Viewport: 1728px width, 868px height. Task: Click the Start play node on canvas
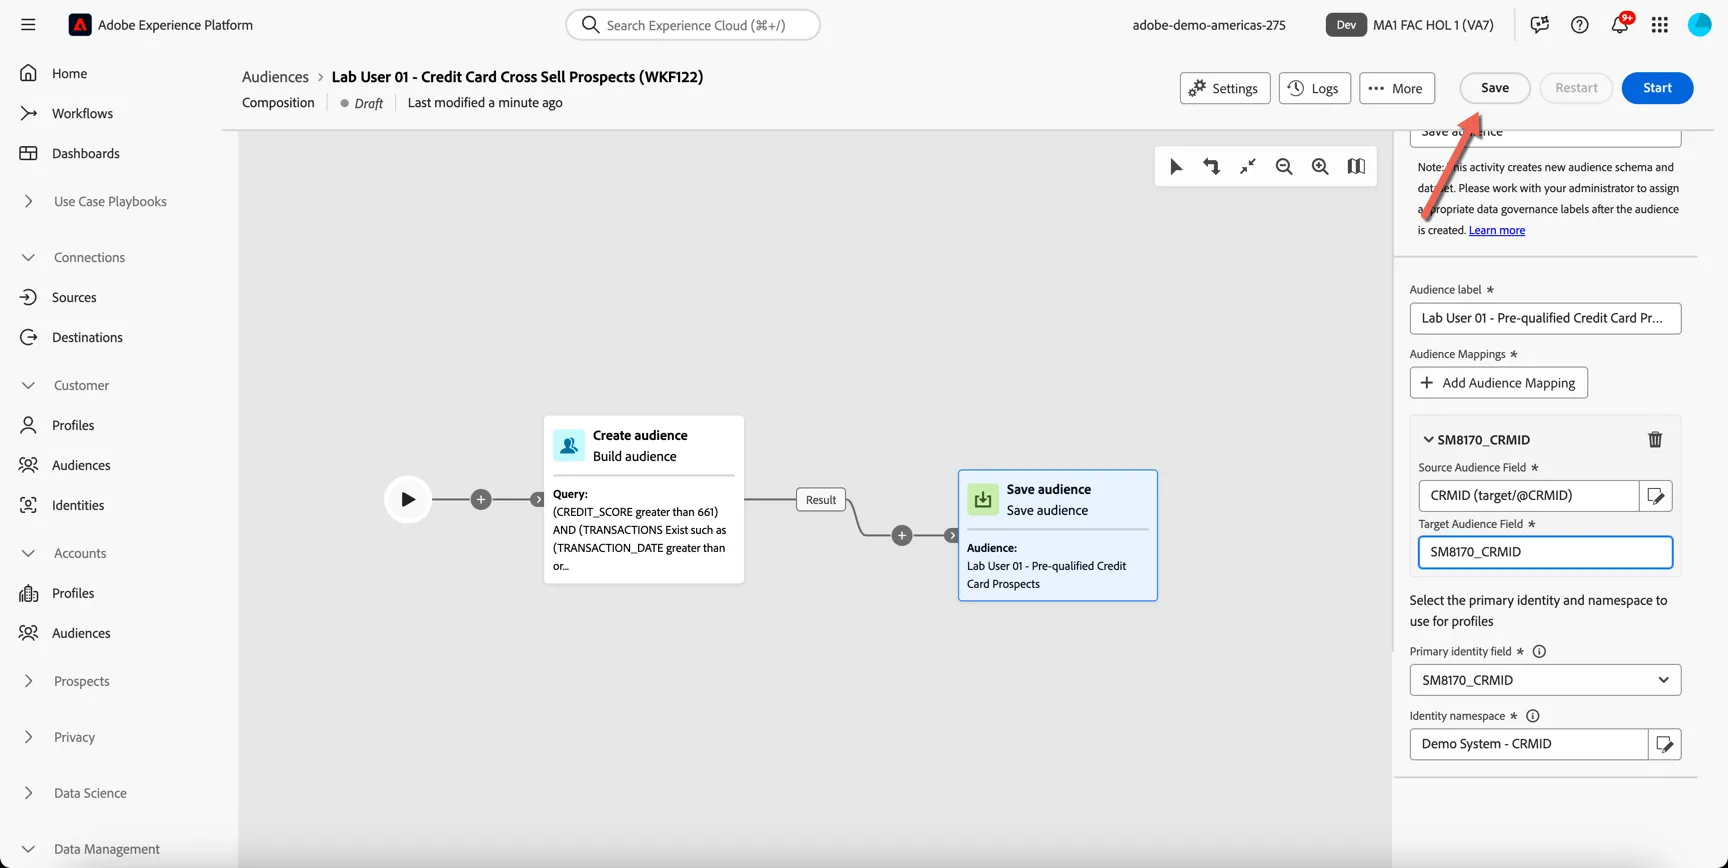click(408, 499)
